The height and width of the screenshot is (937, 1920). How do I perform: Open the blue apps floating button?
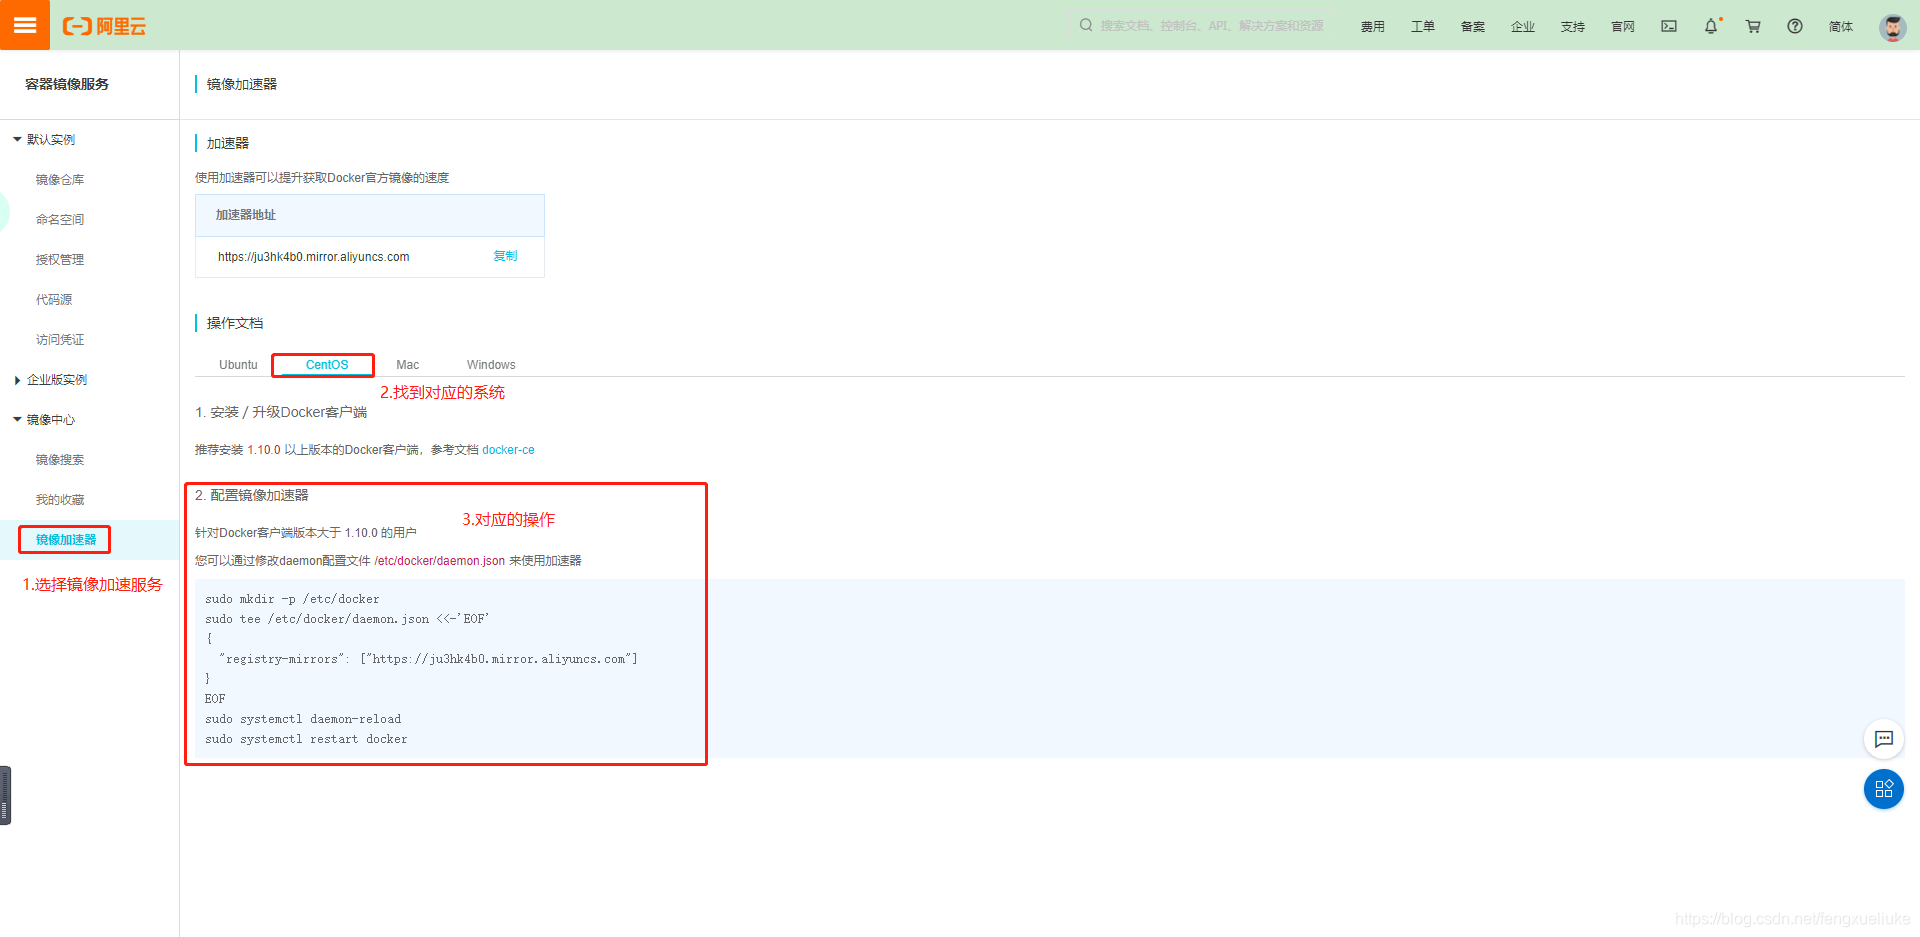pos(1884,789)
